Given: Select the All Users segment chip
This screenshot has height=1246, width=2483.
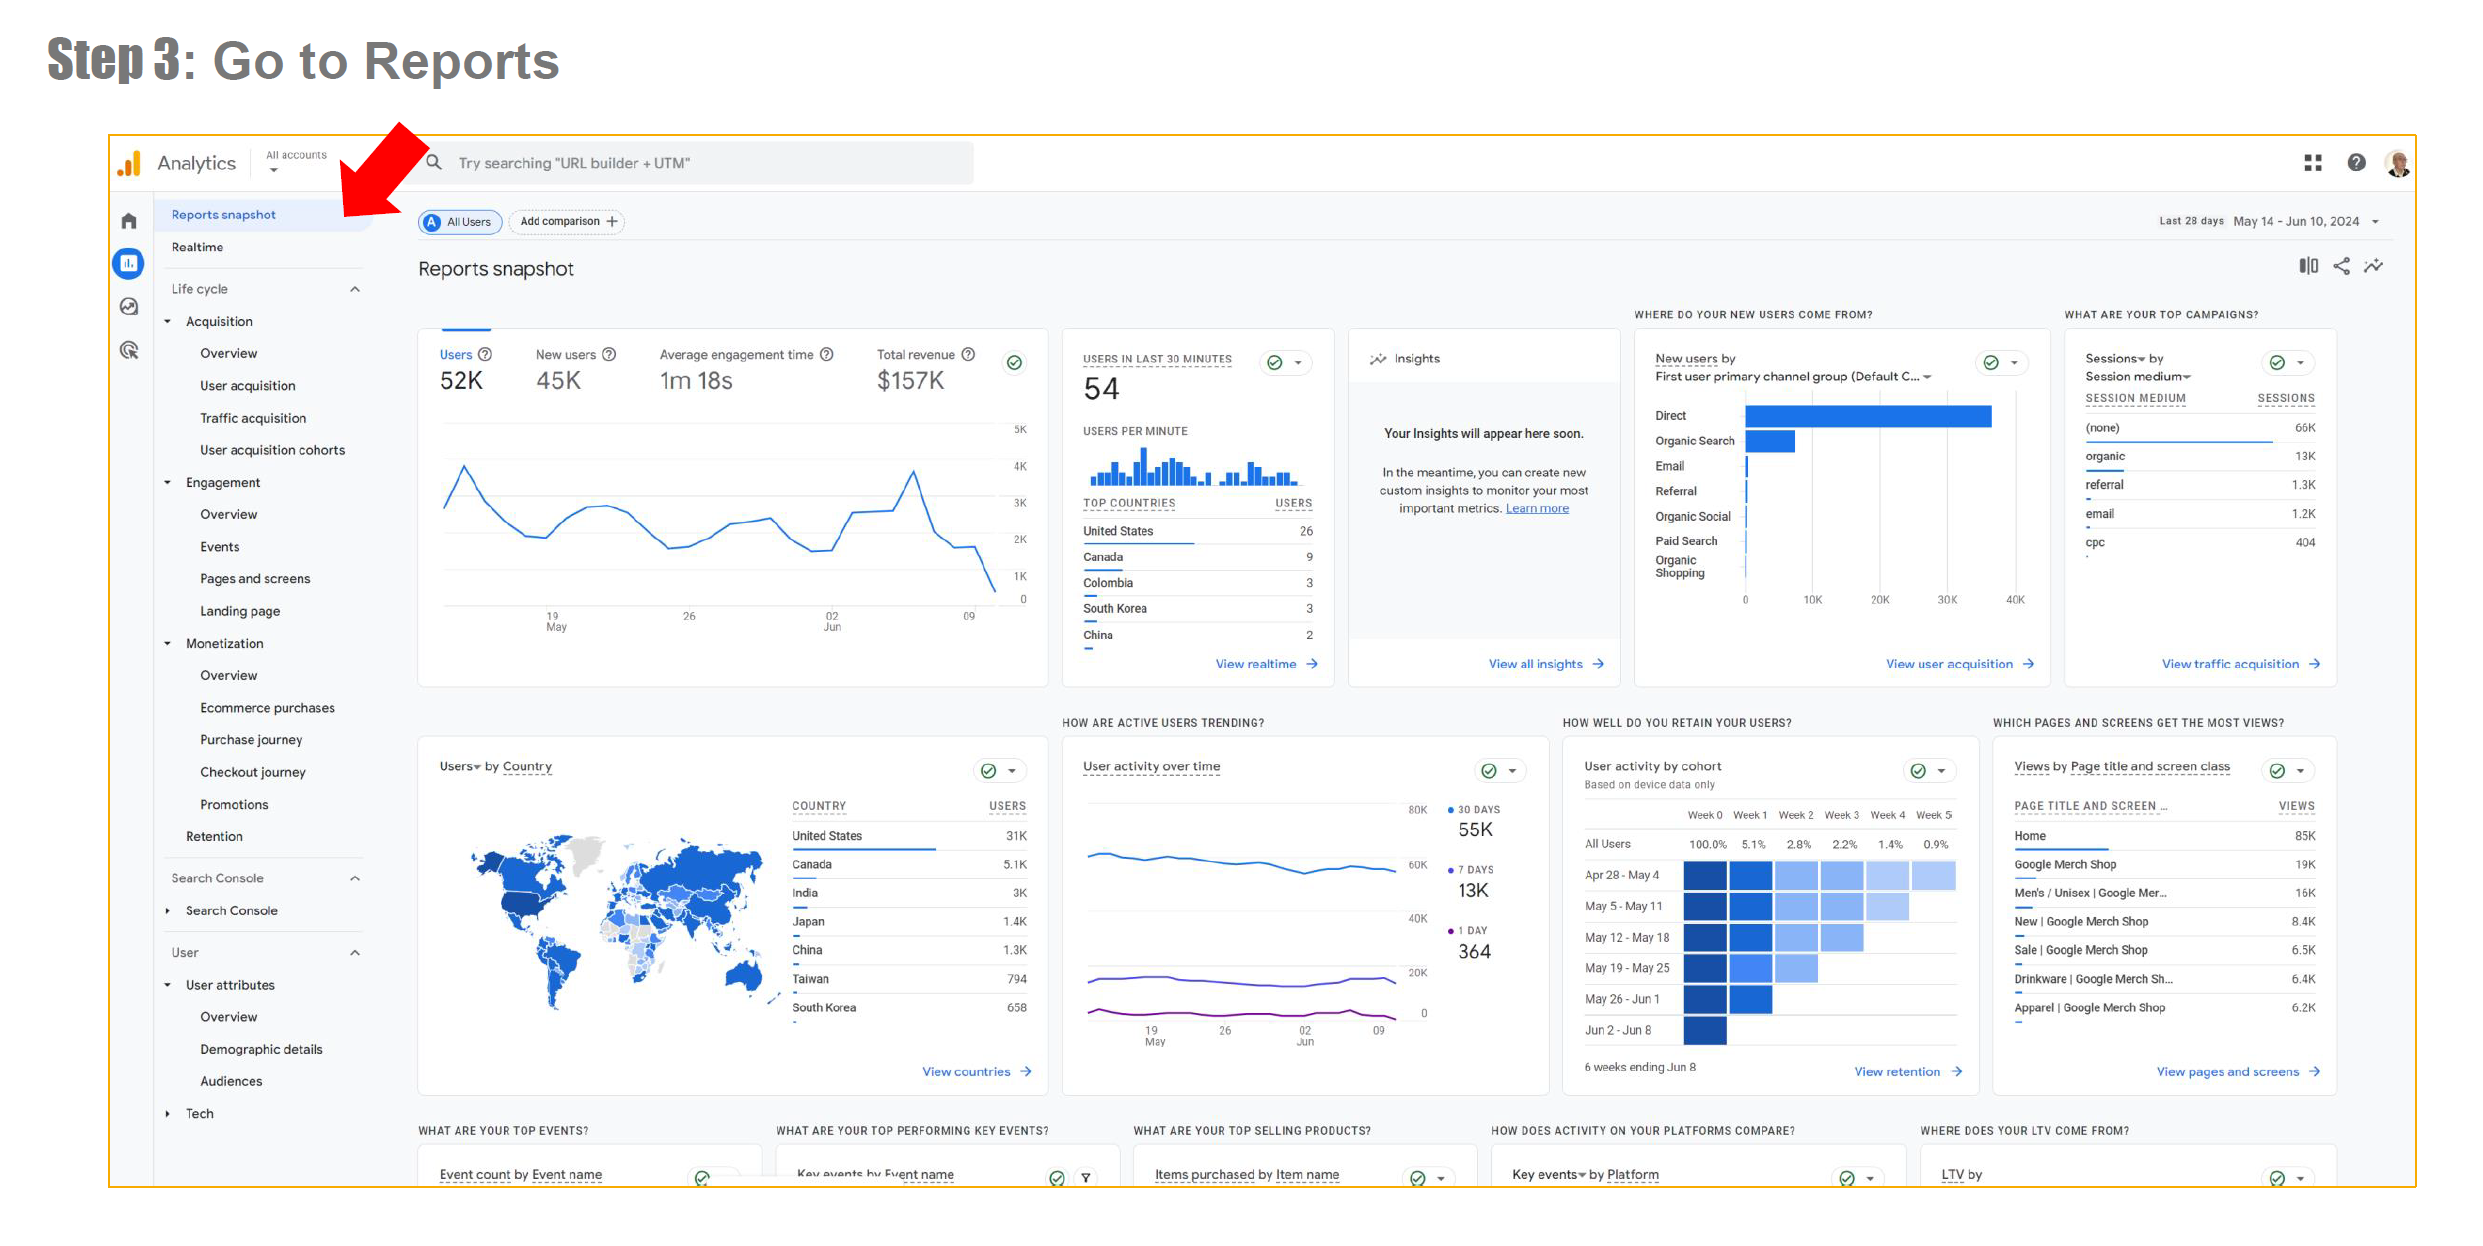Looking at the screenshot, I should pos(460,222).
